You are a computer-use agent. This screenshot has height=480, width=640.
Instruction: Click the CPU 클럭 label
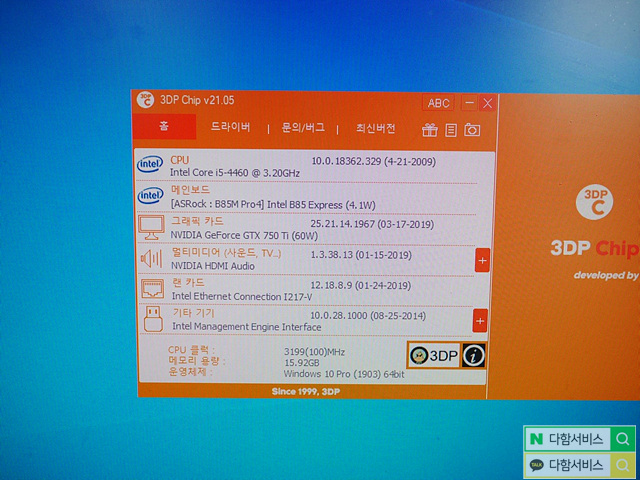pos(191,350)
